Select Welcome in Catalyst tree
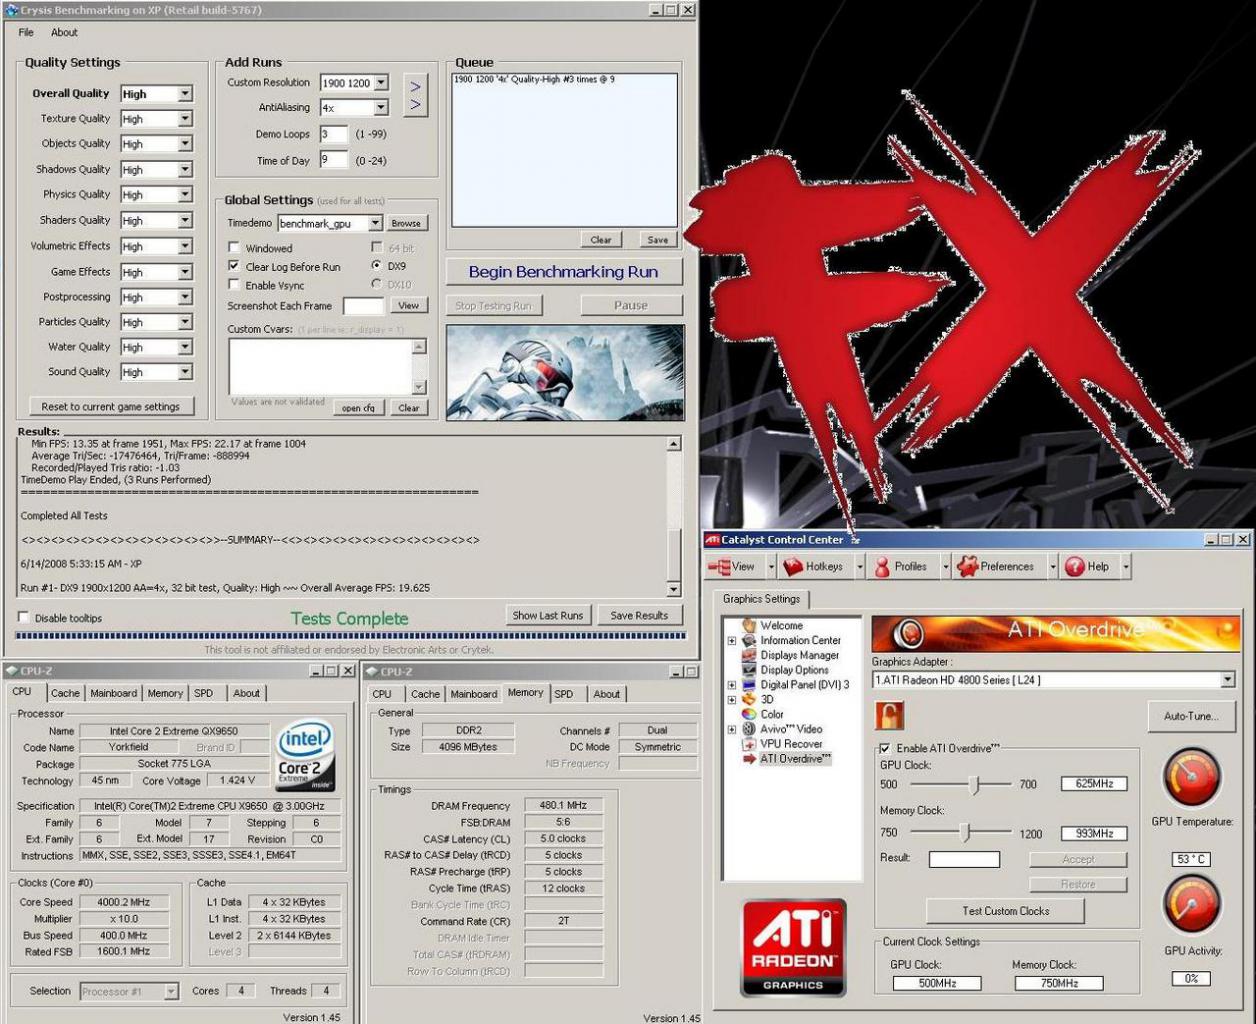This screenshot has width=1256, height=1024. (780, 625)
